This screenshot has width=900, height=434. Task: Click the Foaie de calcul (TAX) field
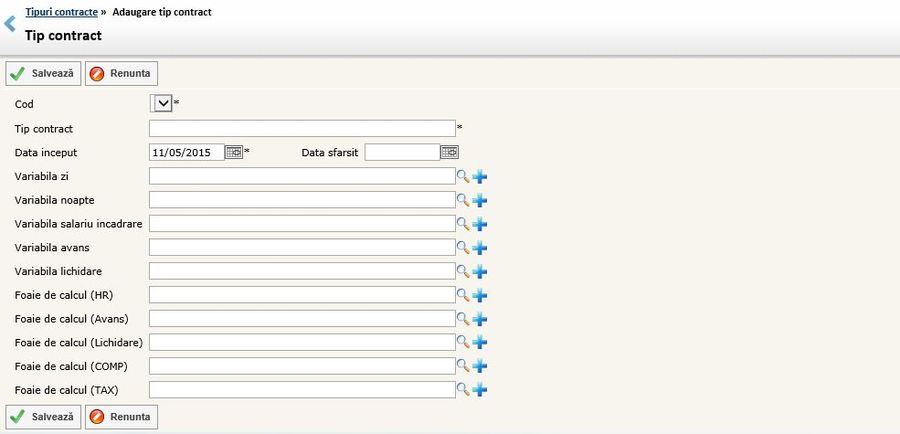[302, 389]
